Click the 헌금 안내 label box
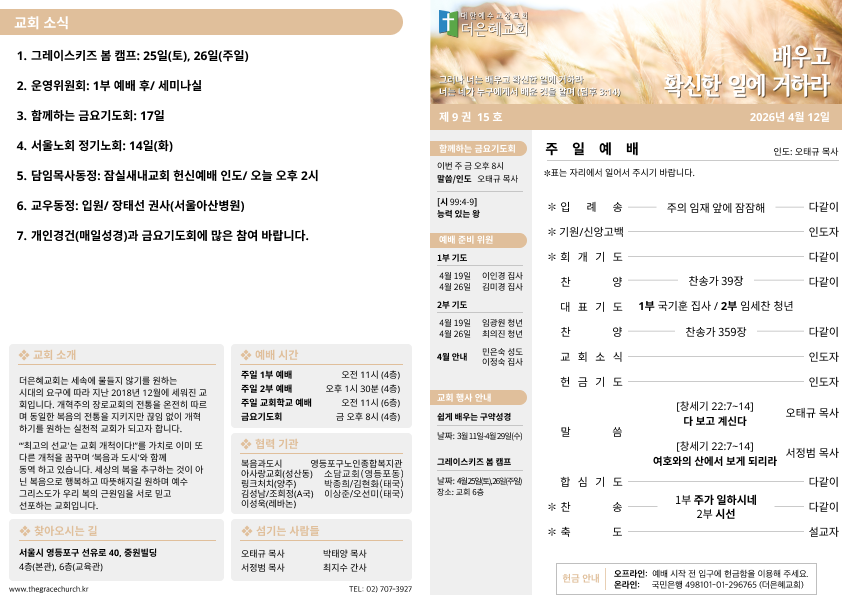The height and width of the screenshot is (596, 842). 581,578
